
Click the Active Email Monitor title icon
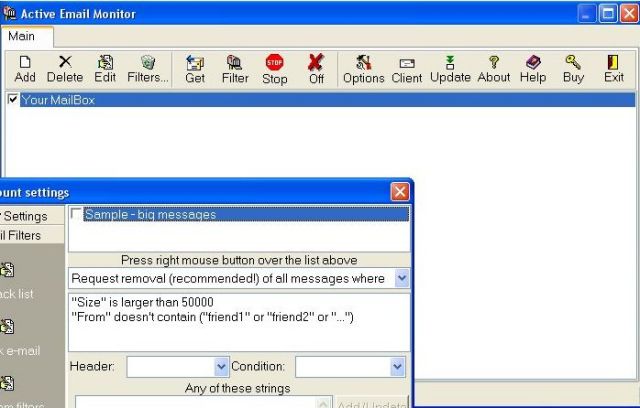tap(9, 13)
